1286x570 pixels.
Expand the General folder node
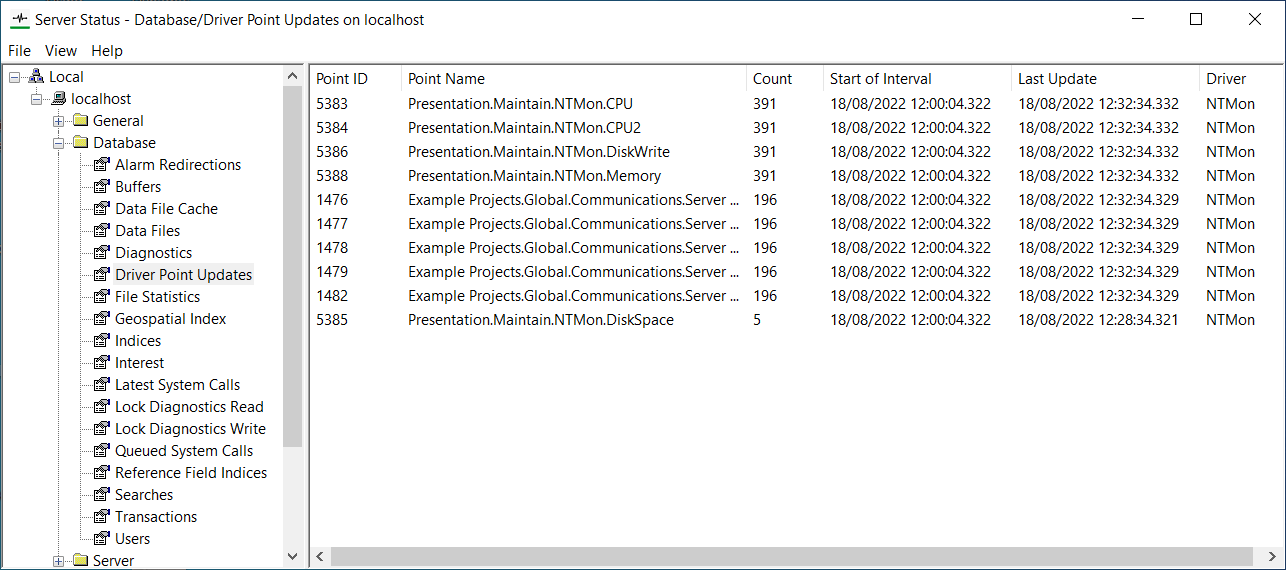[59, 121]
